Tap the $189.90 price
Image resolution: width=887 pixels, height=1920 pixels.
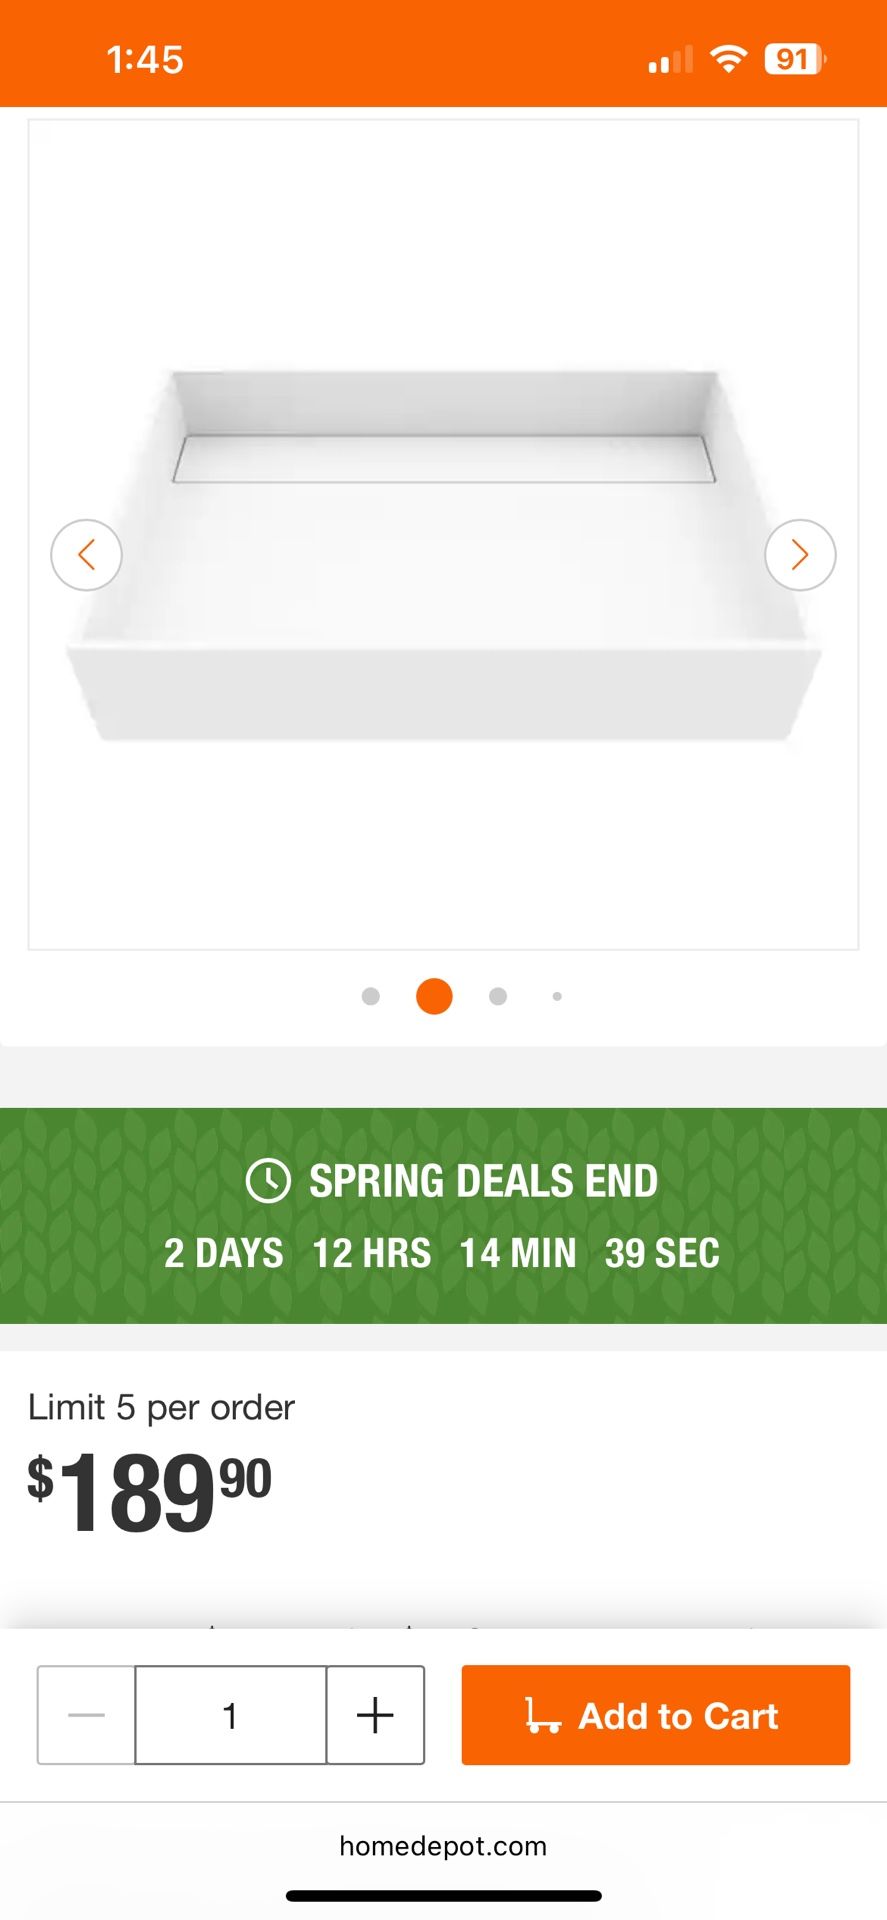coord(150,1493)
